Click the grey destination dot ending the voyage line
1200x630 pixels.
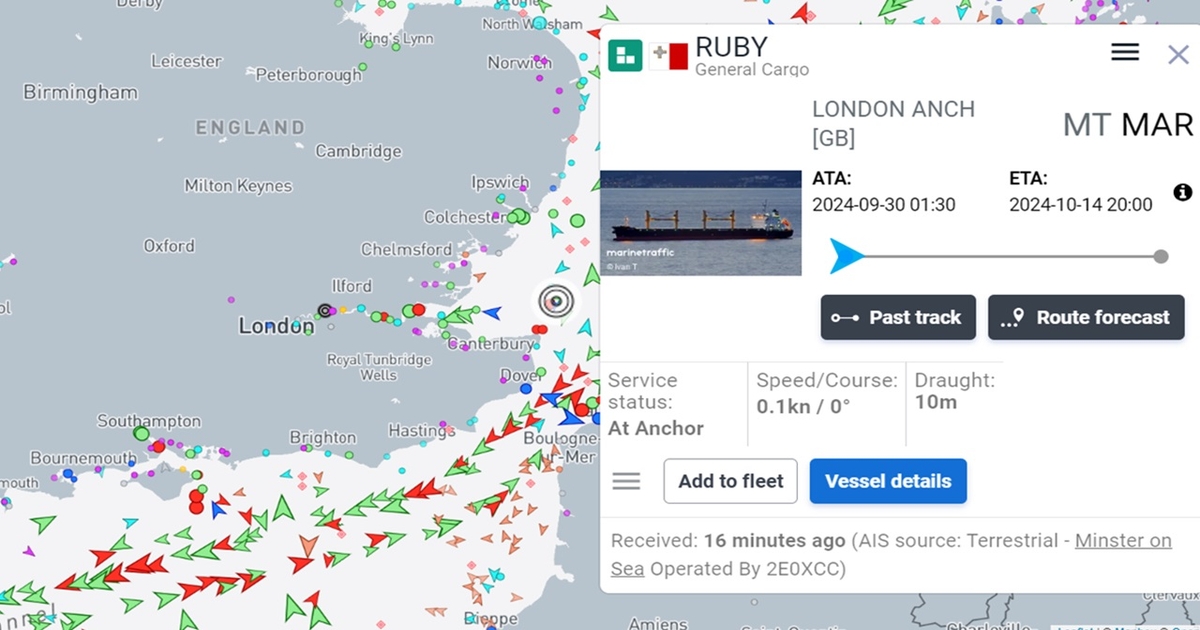click(1161, 256)
